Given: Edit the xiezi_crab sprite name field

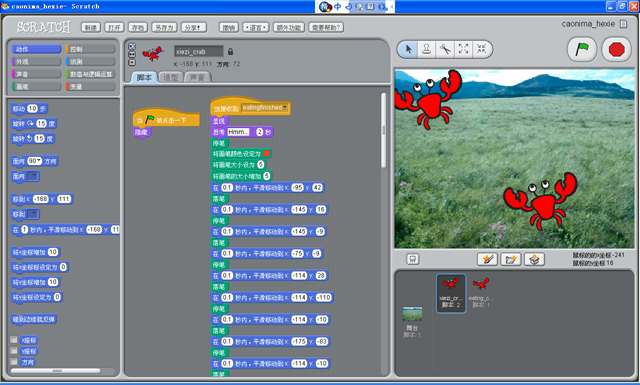Looking at the screenshot, I should pyautogui.click(x=199, y=51).
